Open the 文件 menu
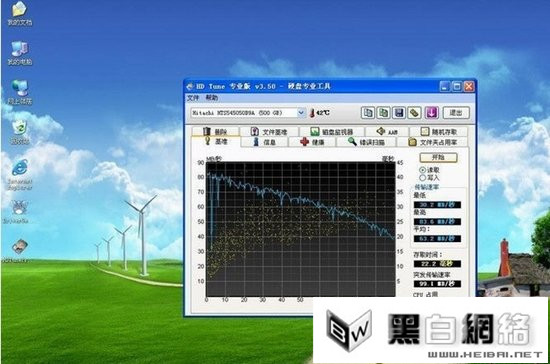 [193, 98]
